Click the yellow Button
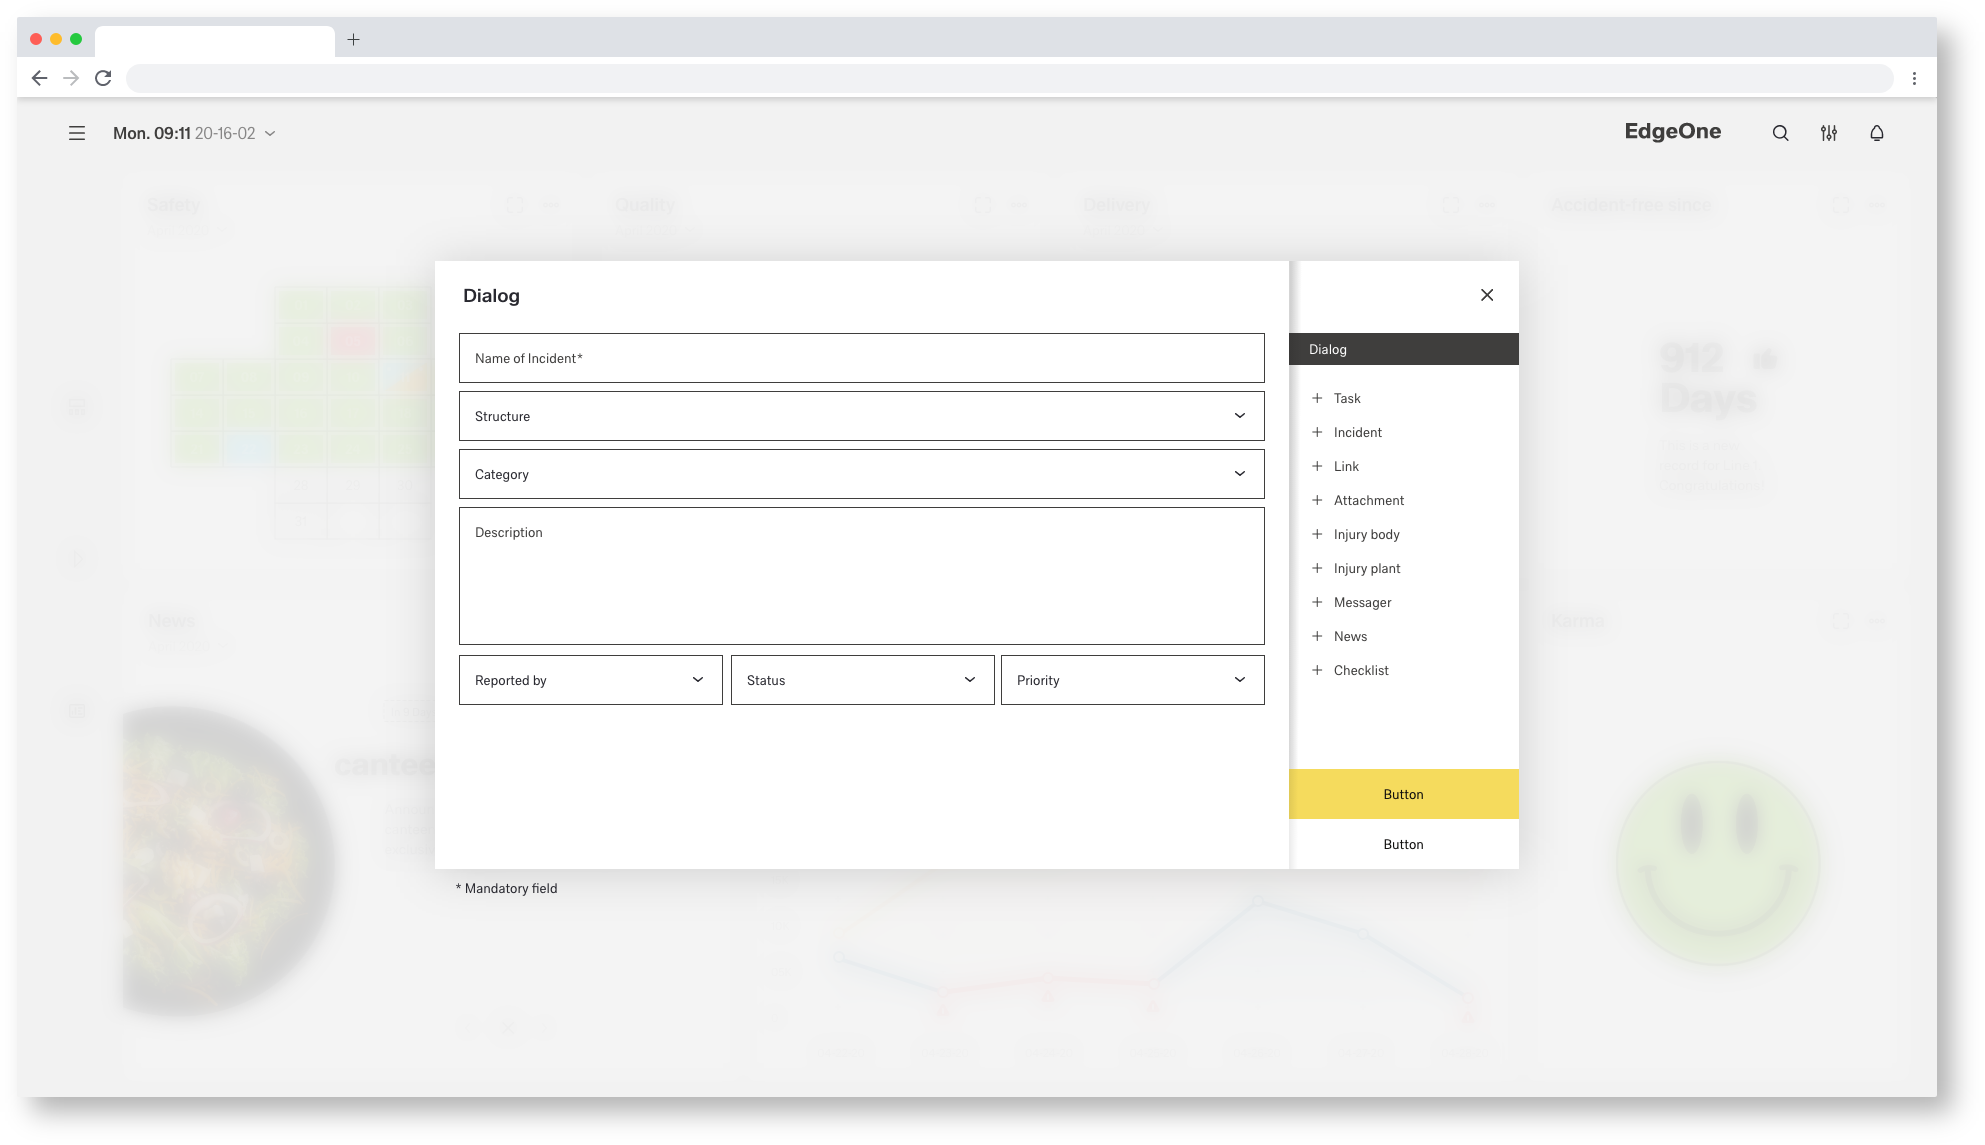The height and width of the screenshot is (1145, 1985). coord(1403,794)
